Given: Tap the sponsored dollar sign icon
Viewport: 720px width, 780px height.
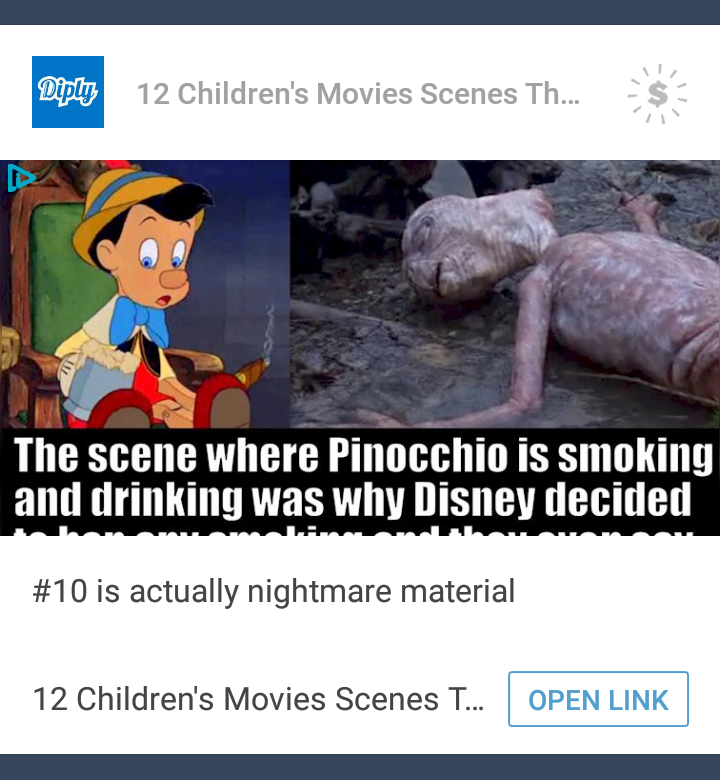Looking at the screenshot, I should (658, 94).
